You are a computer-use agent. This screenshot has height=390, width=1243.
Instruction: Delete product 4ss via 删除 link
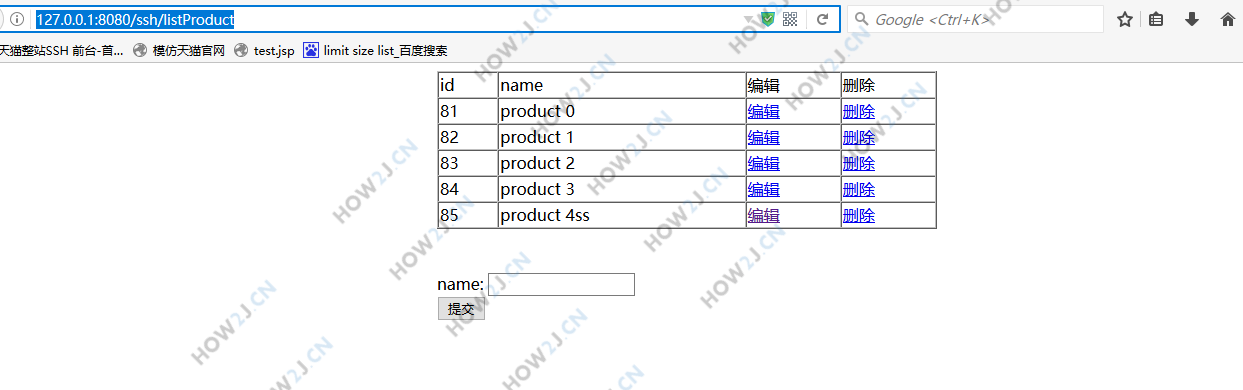click(859, 216)
